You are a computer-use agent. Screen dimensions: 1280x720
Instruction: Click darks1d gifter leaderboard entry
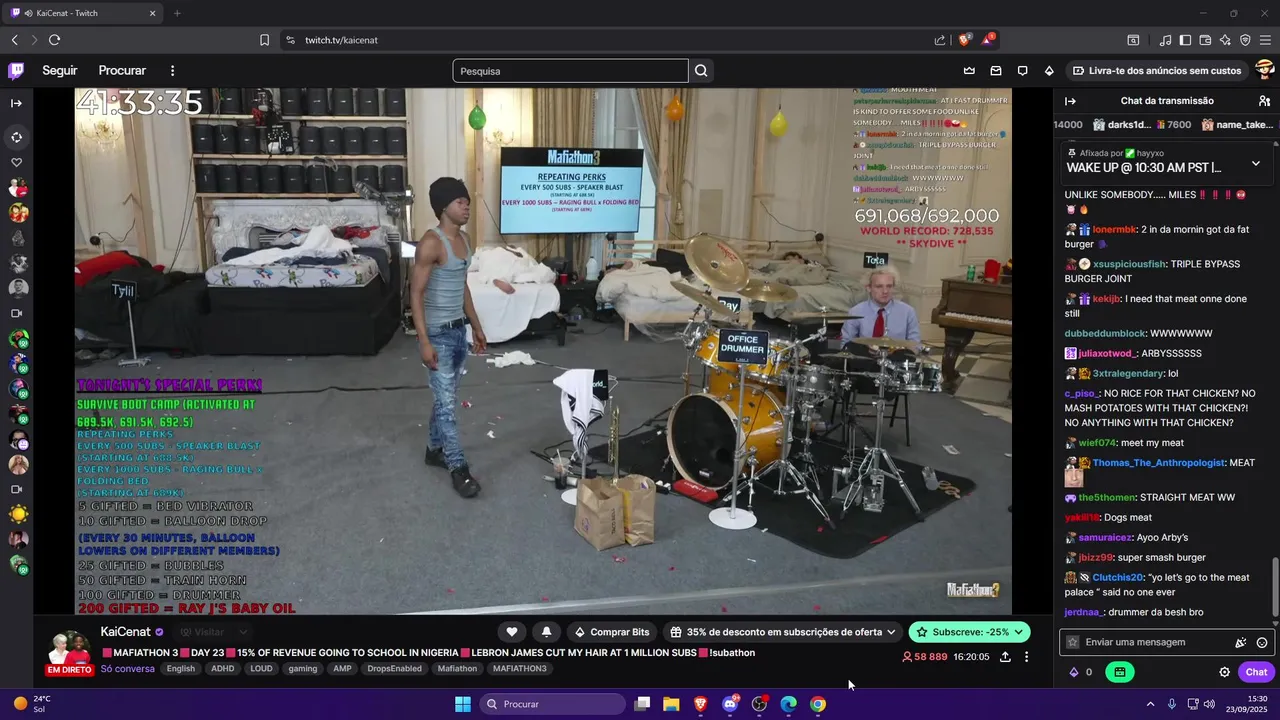[1141, 125]
